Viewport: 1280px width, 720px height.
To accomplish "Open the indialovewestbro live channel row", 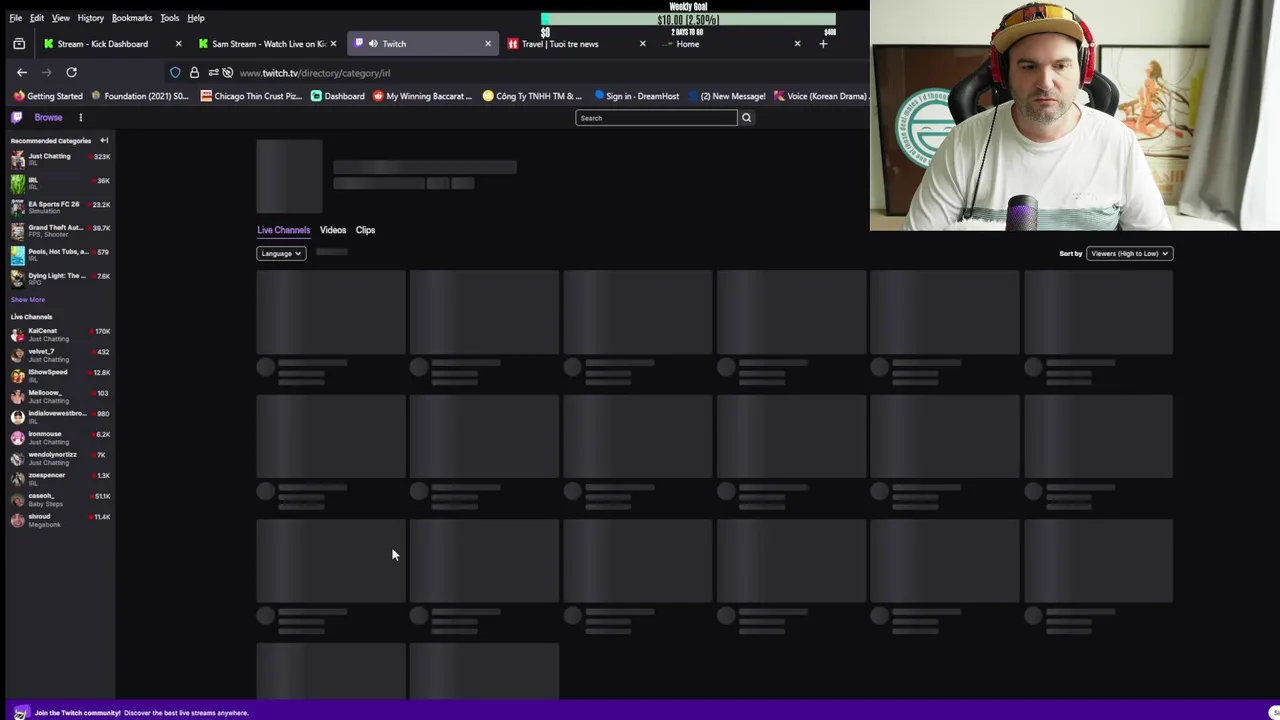I will click(60, 417).
